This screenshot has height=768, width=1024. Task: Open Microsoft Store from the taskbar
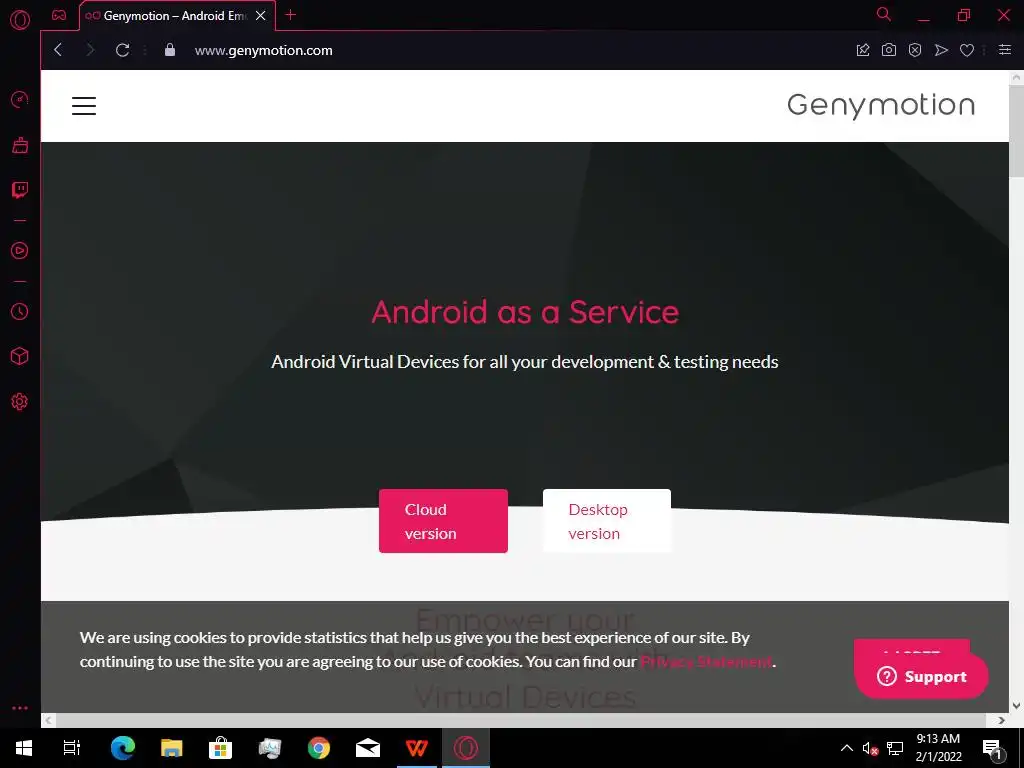[221, 748]
